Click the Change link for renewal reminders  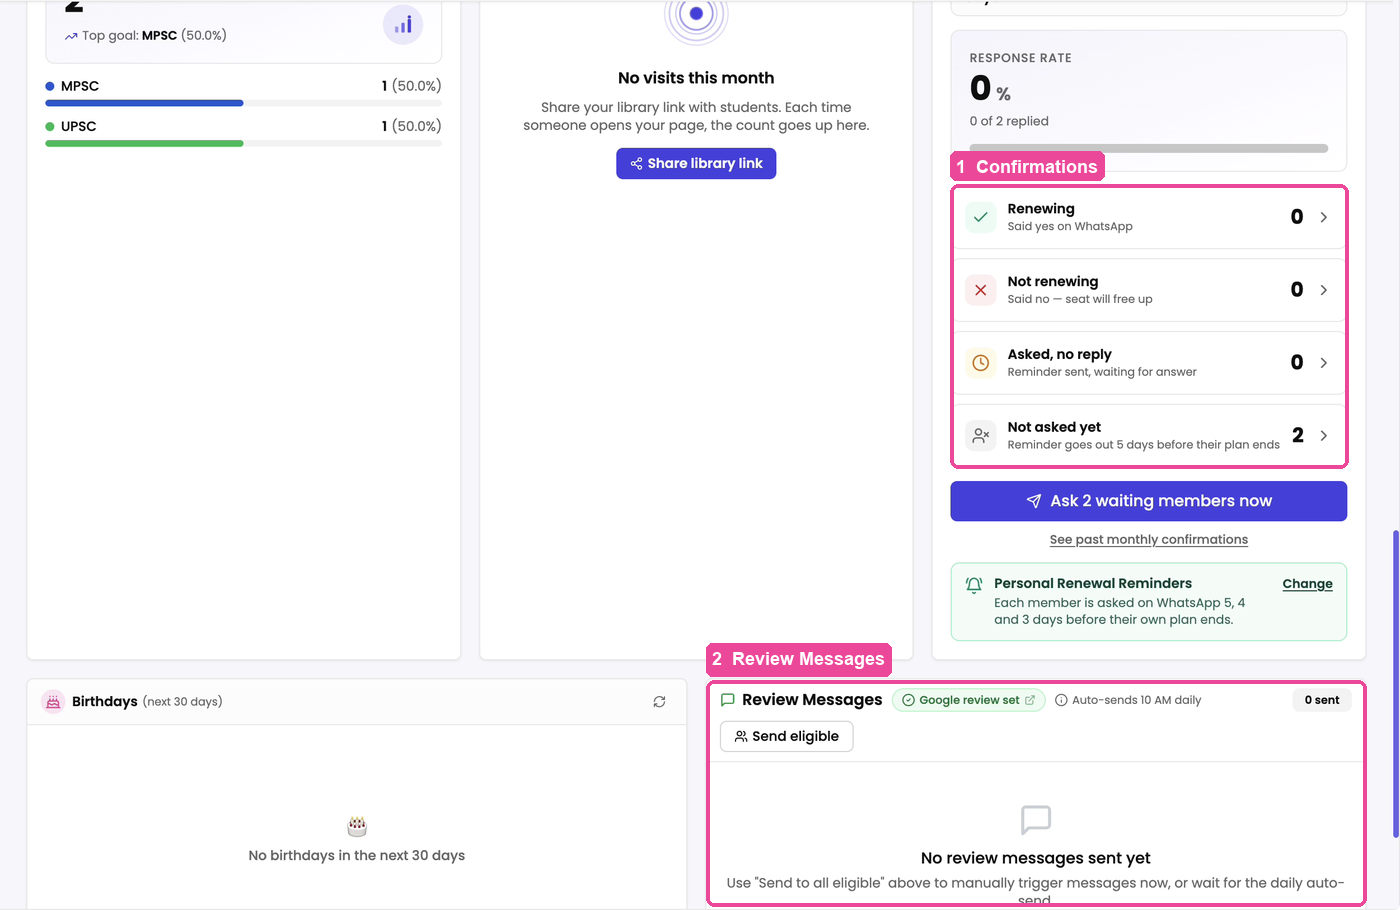(1307, 584)
